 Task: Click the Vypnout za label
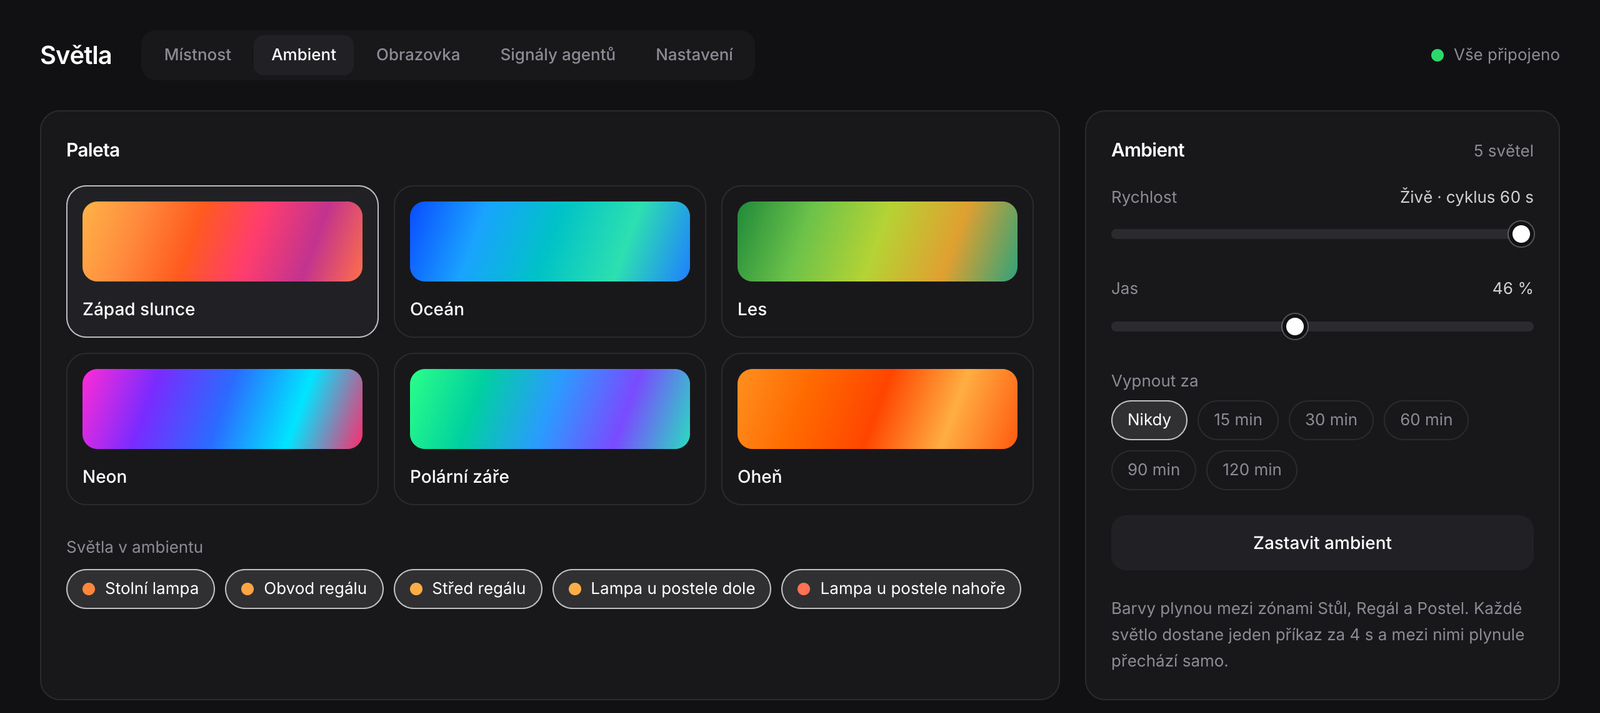pos(1154,381)
